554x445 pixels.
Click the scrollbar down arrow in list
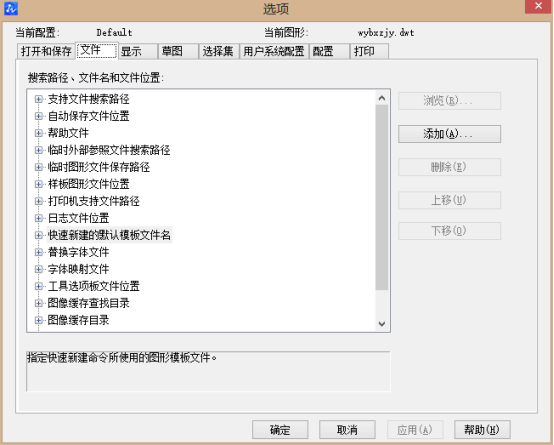[382, 324]
